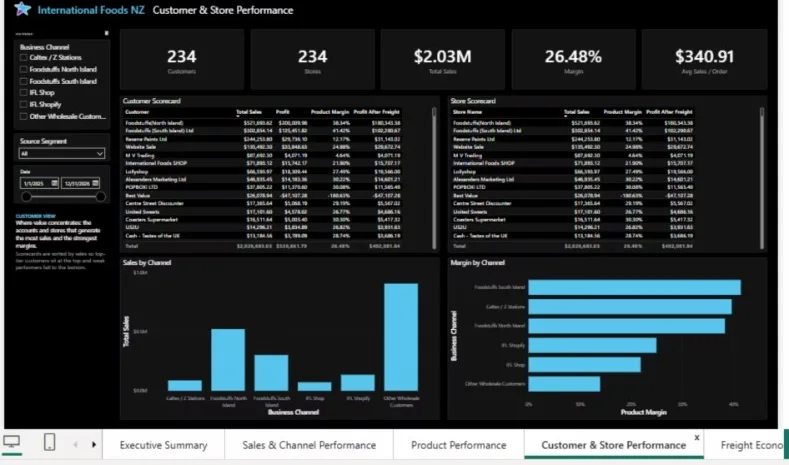The height and width of the screenshot is (465, 789).
Task: Sort Store Scorecard by Product Margin header
Action: [x=622, y=112]
